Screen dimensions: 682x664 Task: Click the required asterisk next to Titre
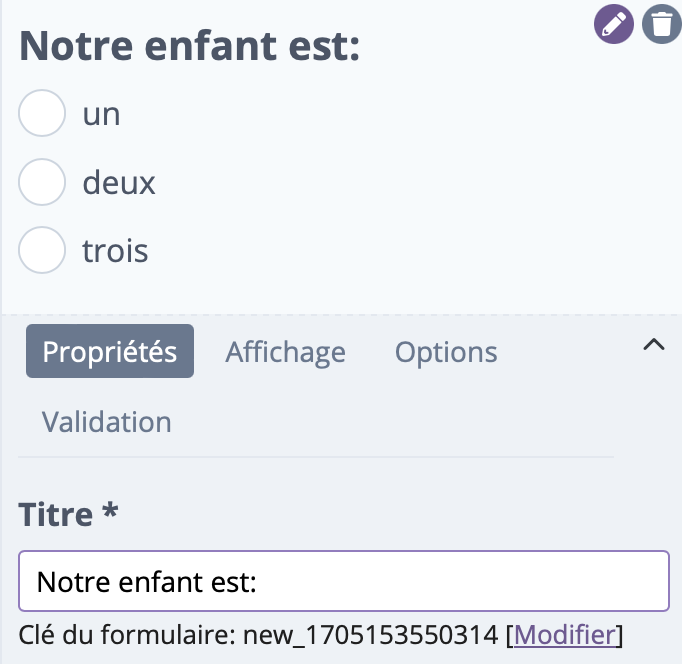coord(110,510)
